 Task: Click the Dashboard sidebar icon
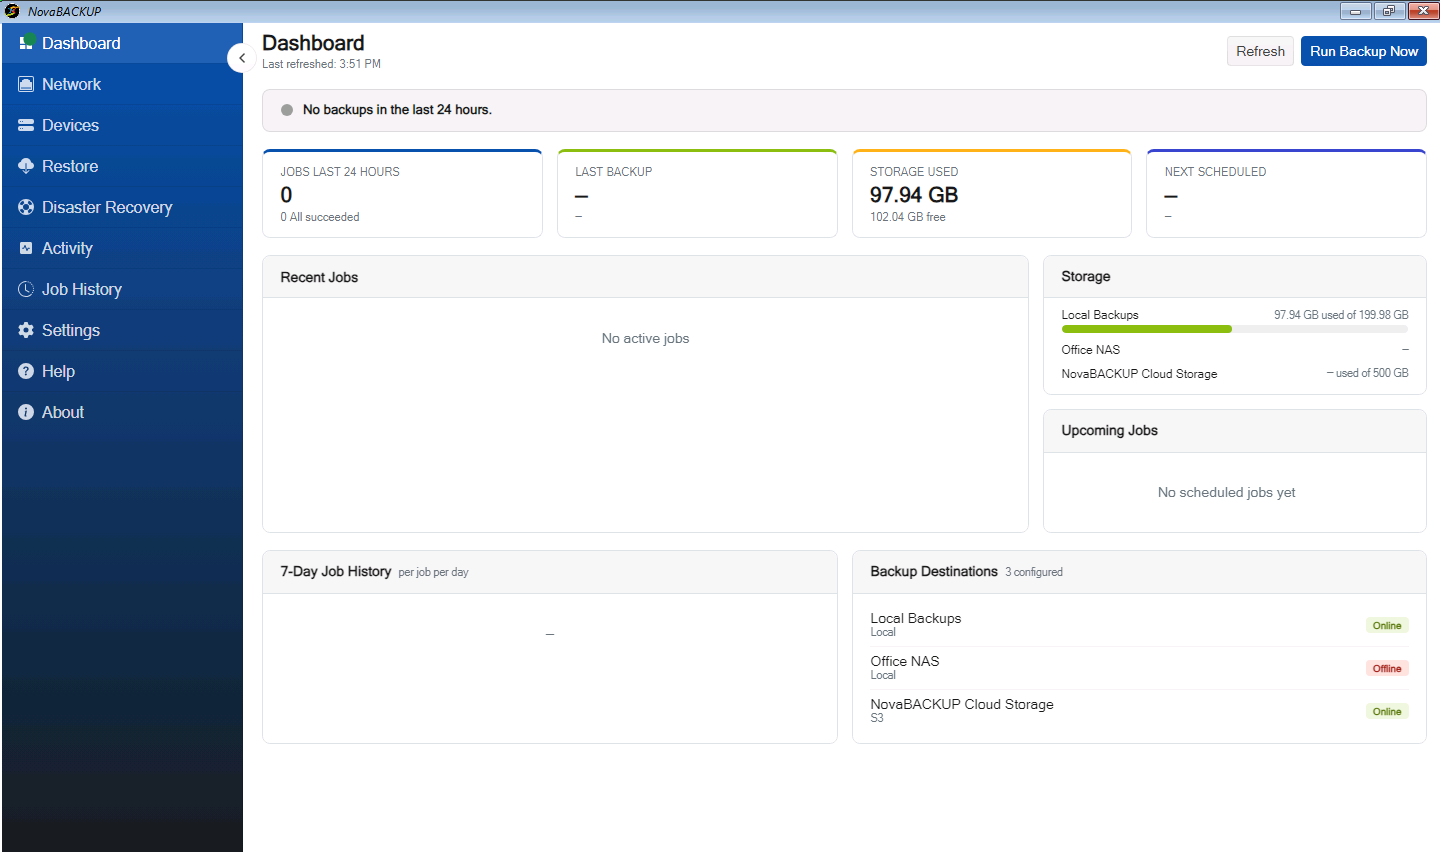pyautogui.click(x=27, y=43)
